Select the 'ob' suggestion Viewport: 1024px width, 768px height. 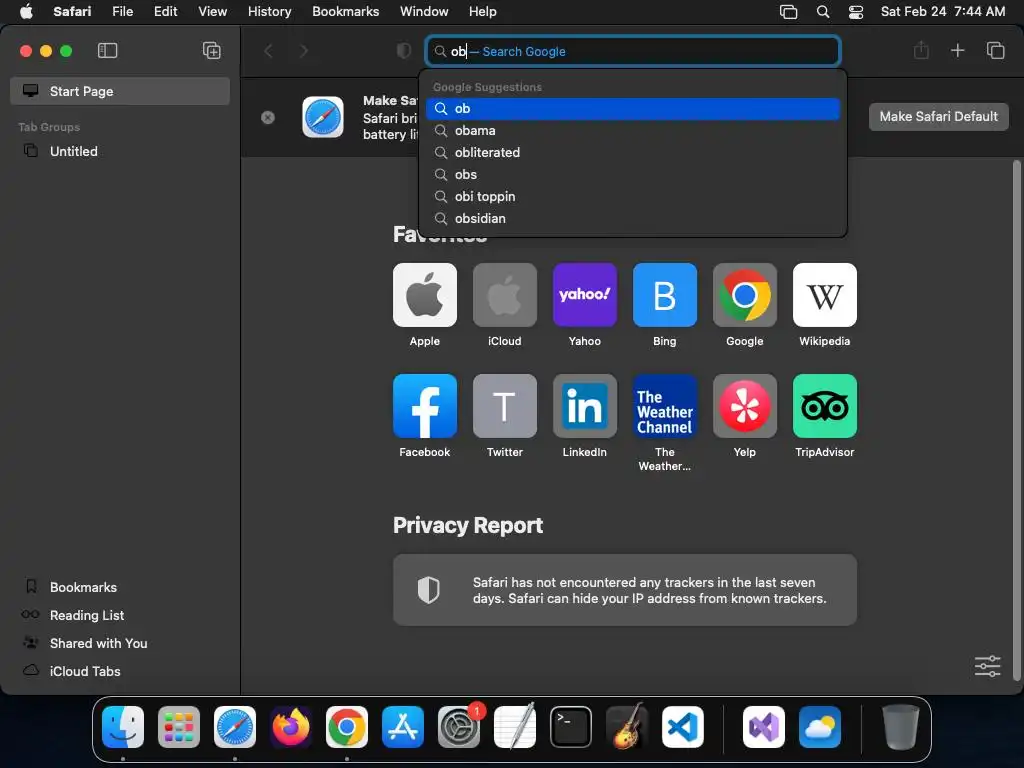(x=632, y=108)
